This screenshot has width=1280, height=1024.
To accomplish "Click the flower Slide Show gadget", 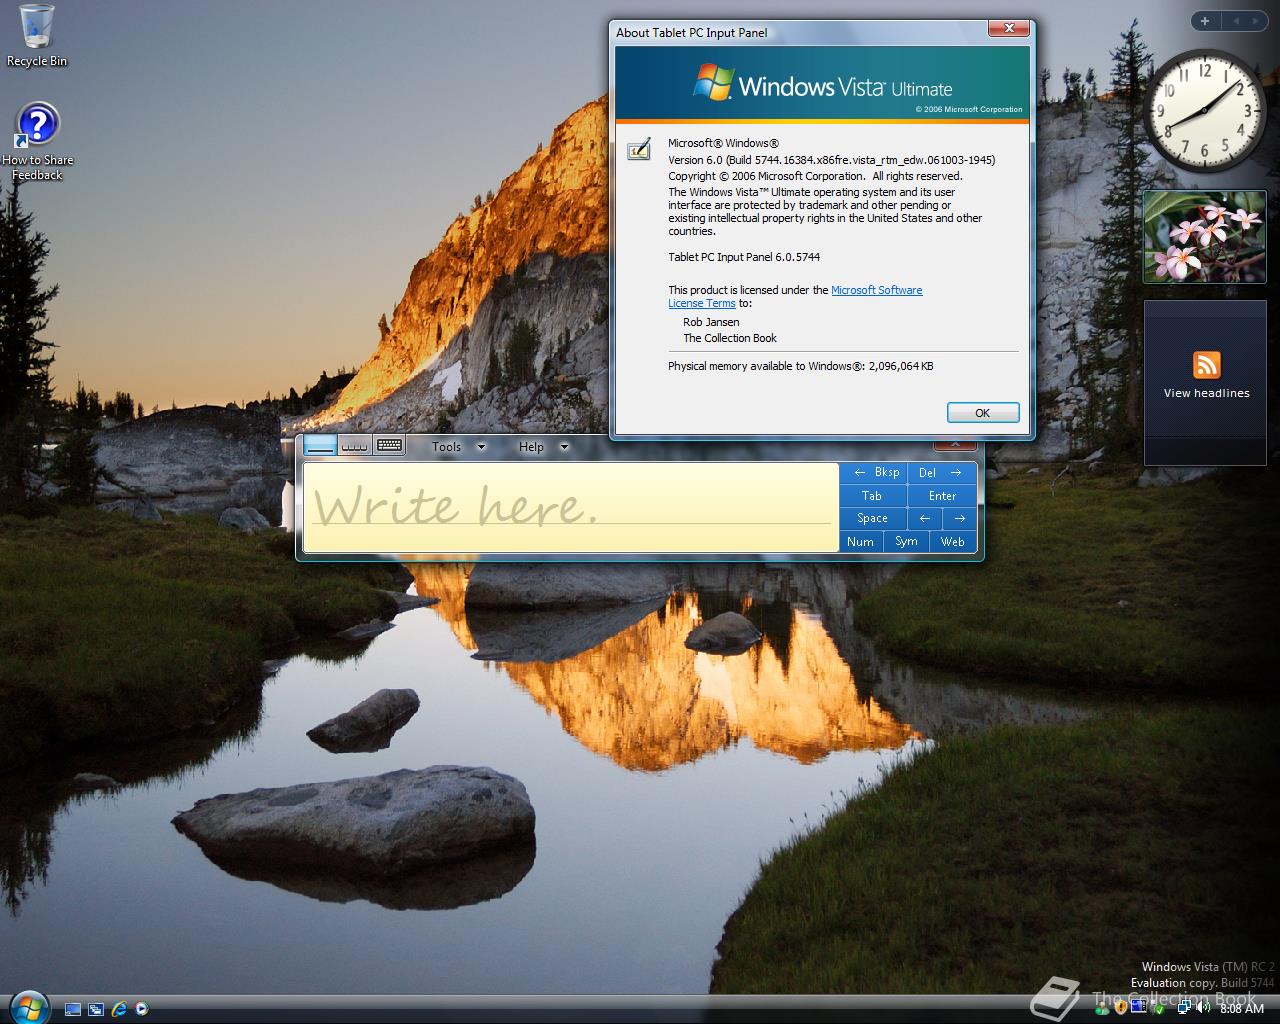I will click(x=1204, y=237).
